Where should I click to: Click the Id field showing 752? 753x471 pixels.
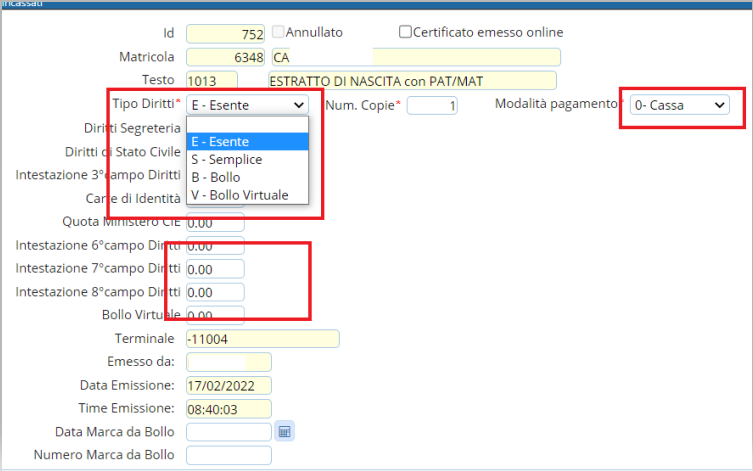(x=225, y=33)
